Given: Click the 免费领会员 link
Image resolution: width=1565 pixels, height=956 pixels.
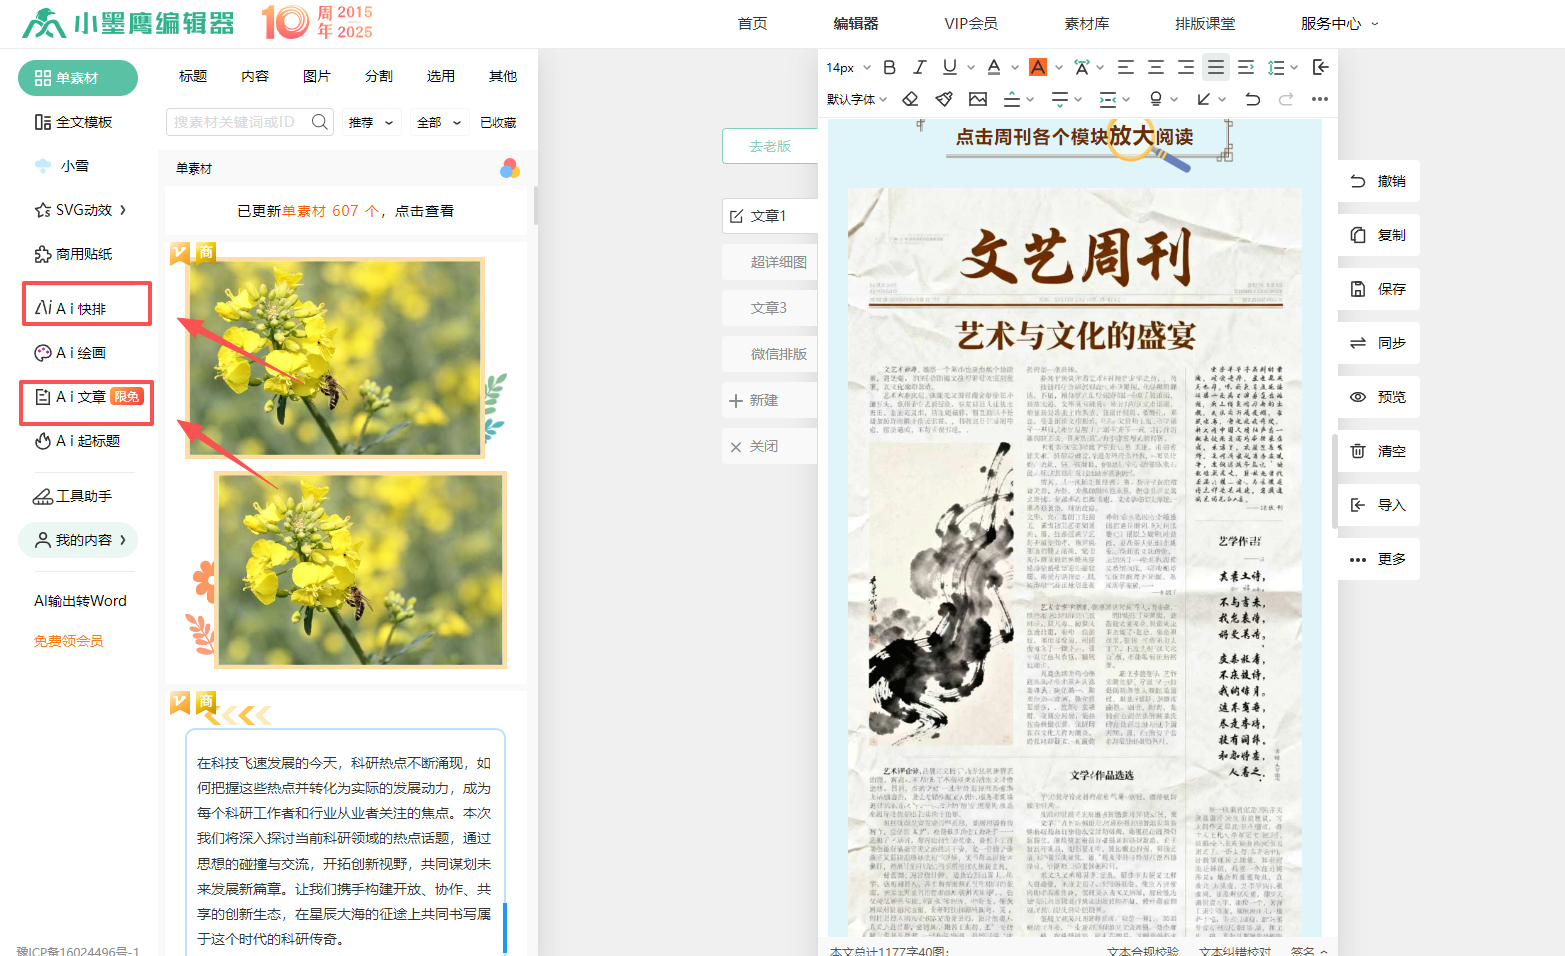Looking at the screenshot, I should coord(68,641).
